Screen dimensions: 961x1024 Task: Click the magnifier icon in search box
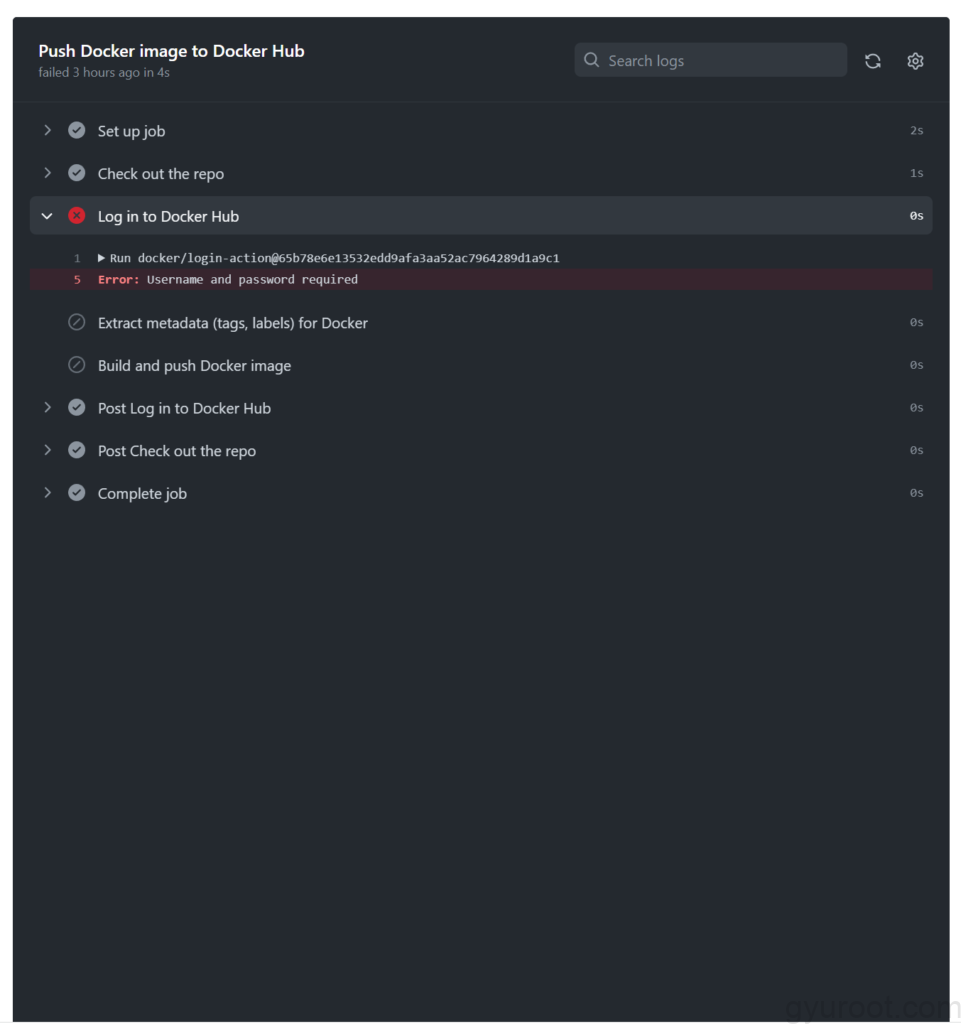(x=592, y=60)
